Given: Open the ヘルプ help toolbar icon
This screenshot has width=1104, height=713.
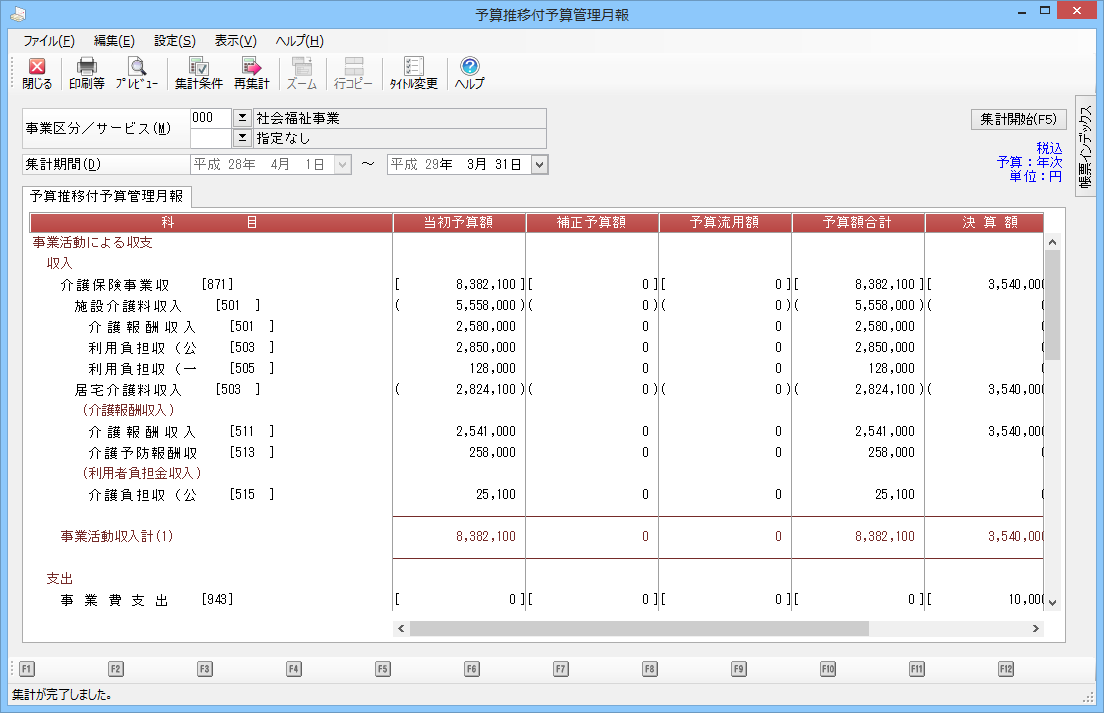Looking at the screenshot, I should (x=469, y=67).
